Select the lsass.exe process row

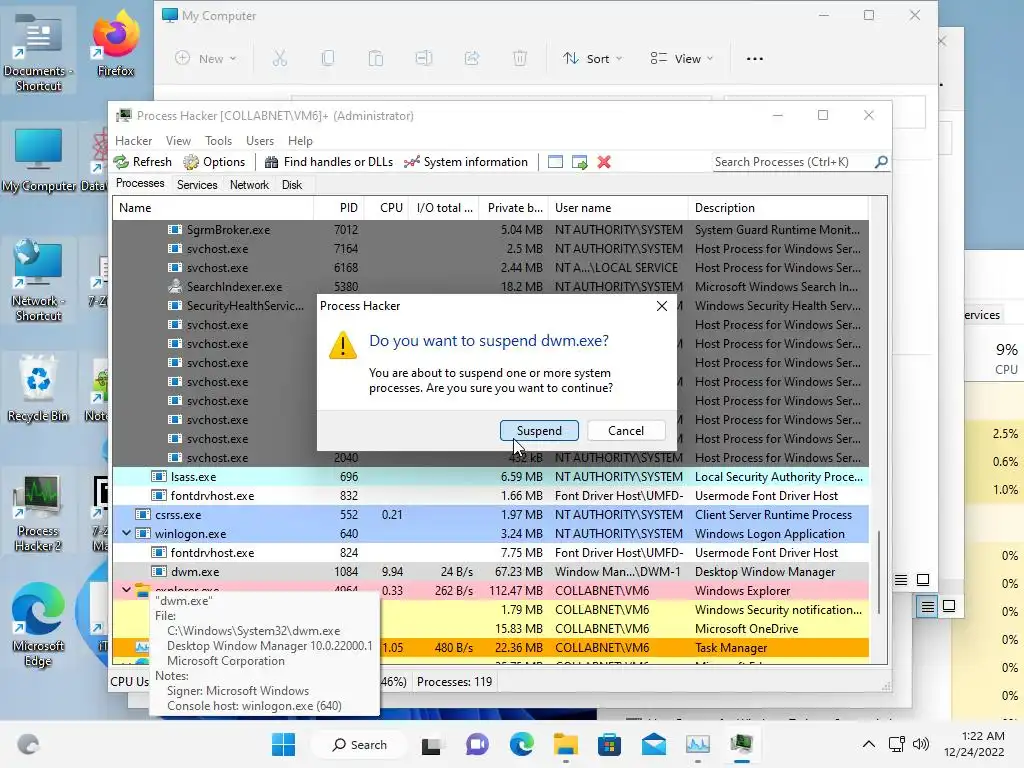tap(490, 477)
